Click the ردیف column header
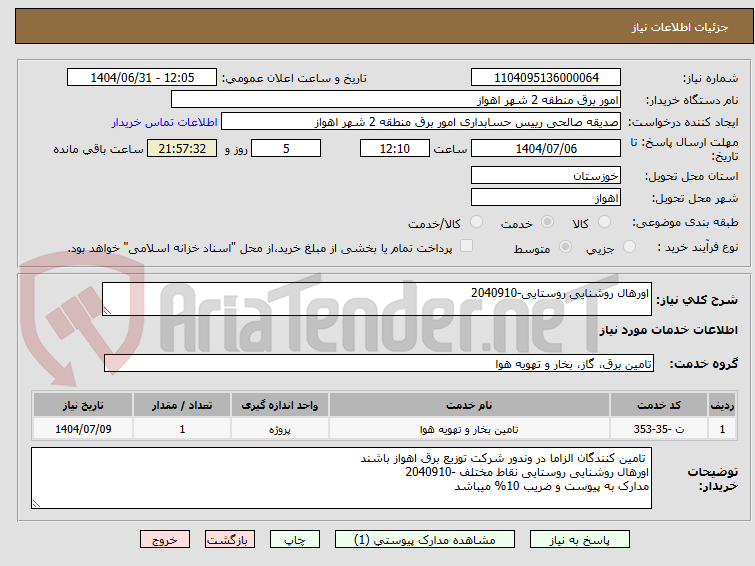The width and height of the screenshot is (755, 566). (x=722, y=405)
